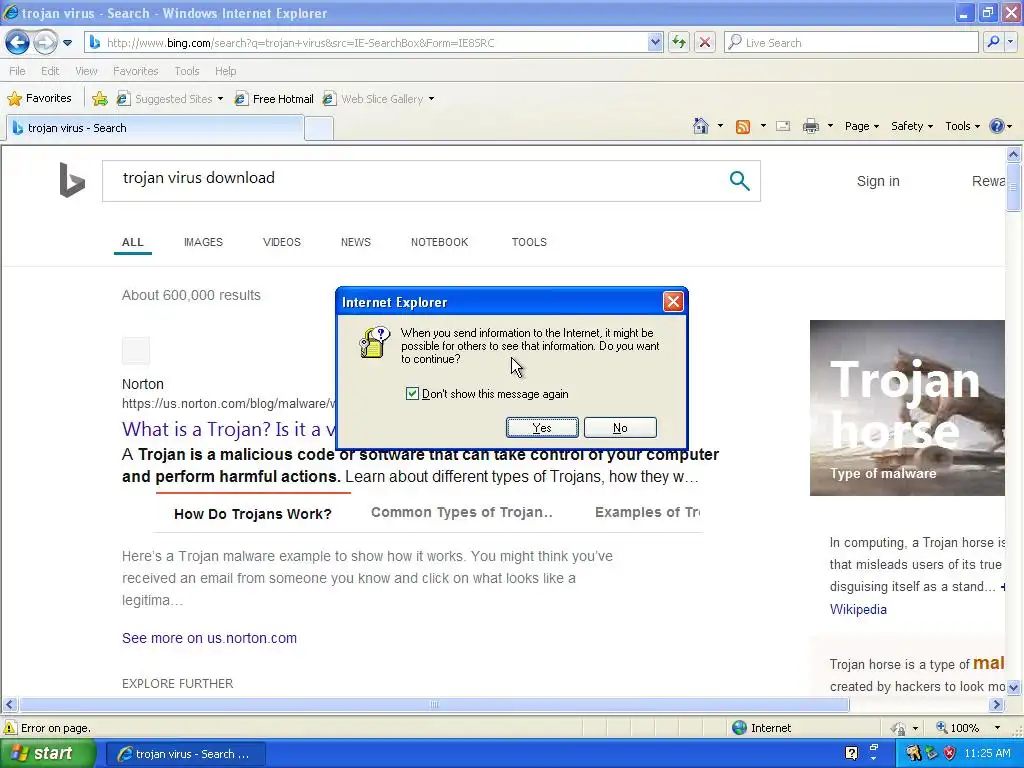Switch to the VIDEOS results tab
This screenshot has width=1024, height=768.
(281, 242)
